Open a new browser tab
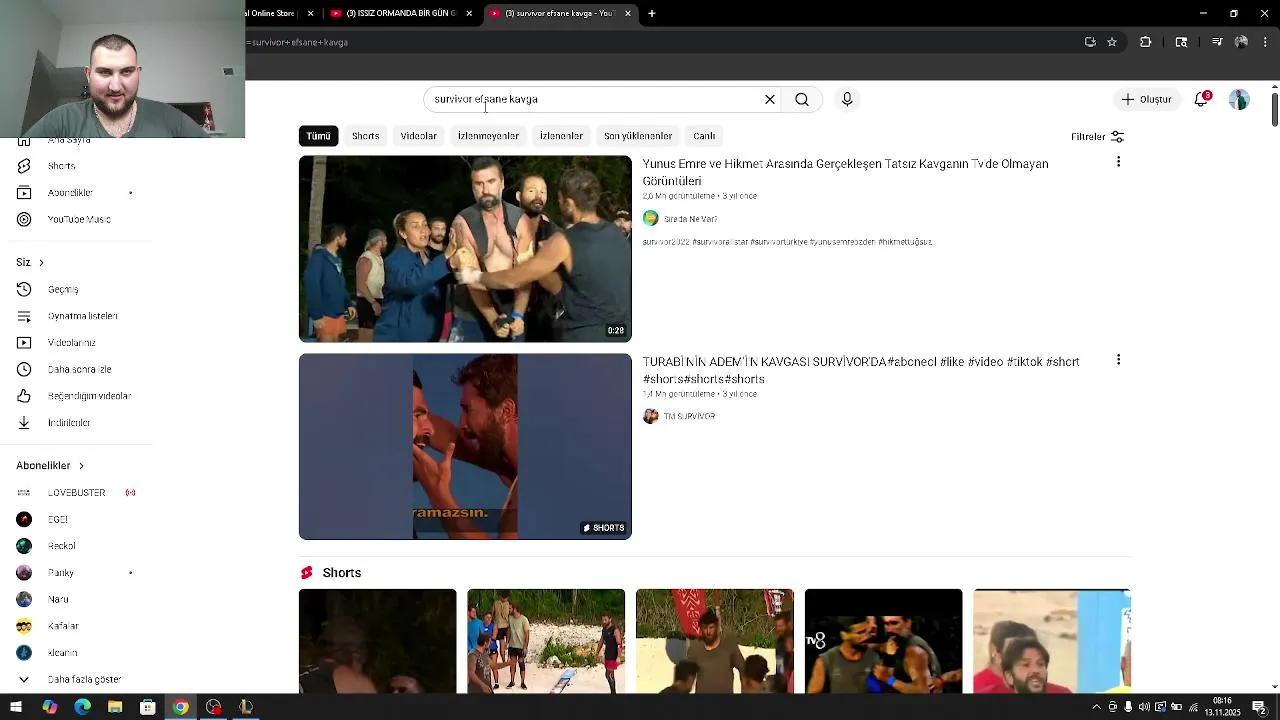This screenshot has width=1280, height=720. [x=652, y=13]
